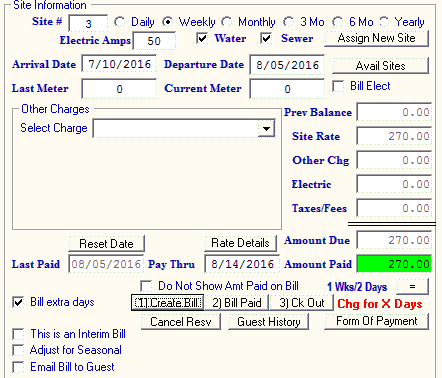Viewport: 442px width, 378px height.
Task: Click the Departure Date field
Action: click(287, 65)
